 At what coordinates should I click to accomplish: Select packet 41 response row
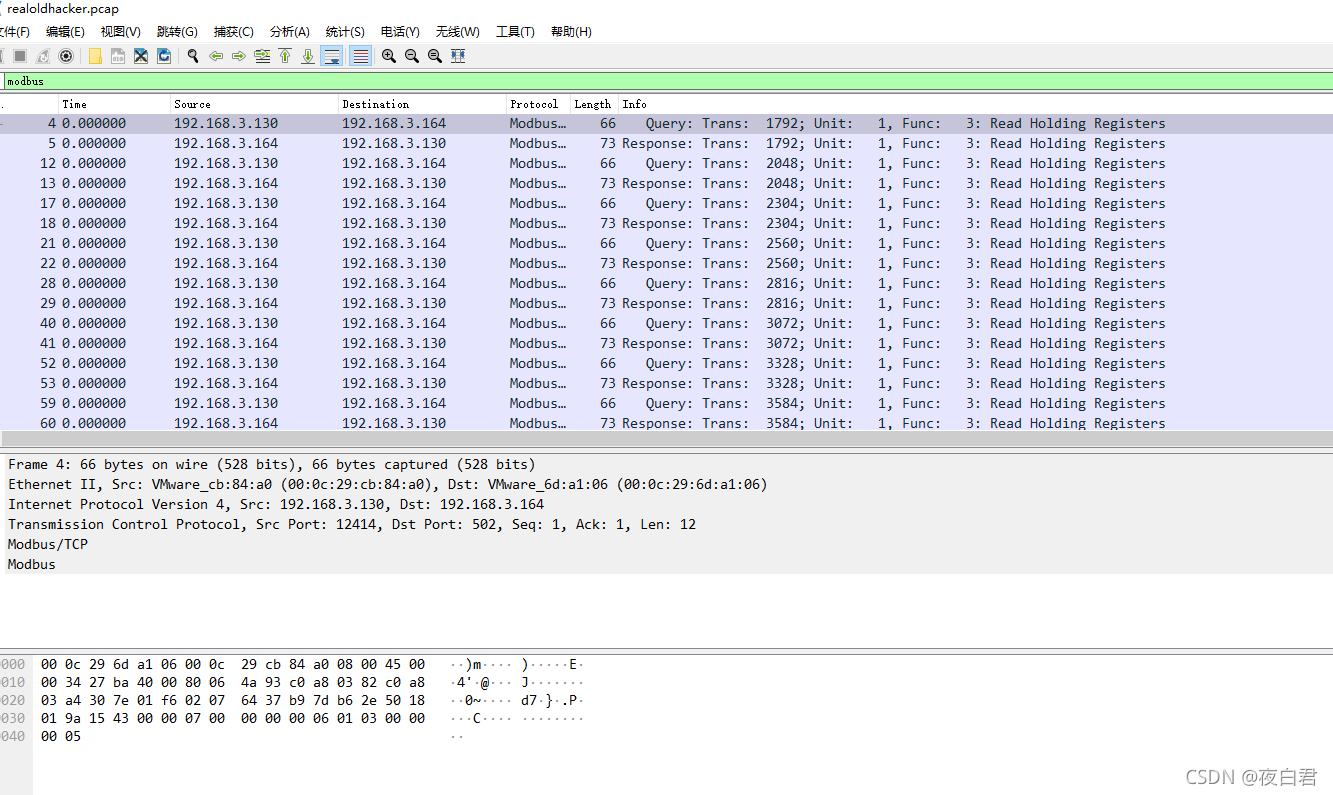point(666,343)
